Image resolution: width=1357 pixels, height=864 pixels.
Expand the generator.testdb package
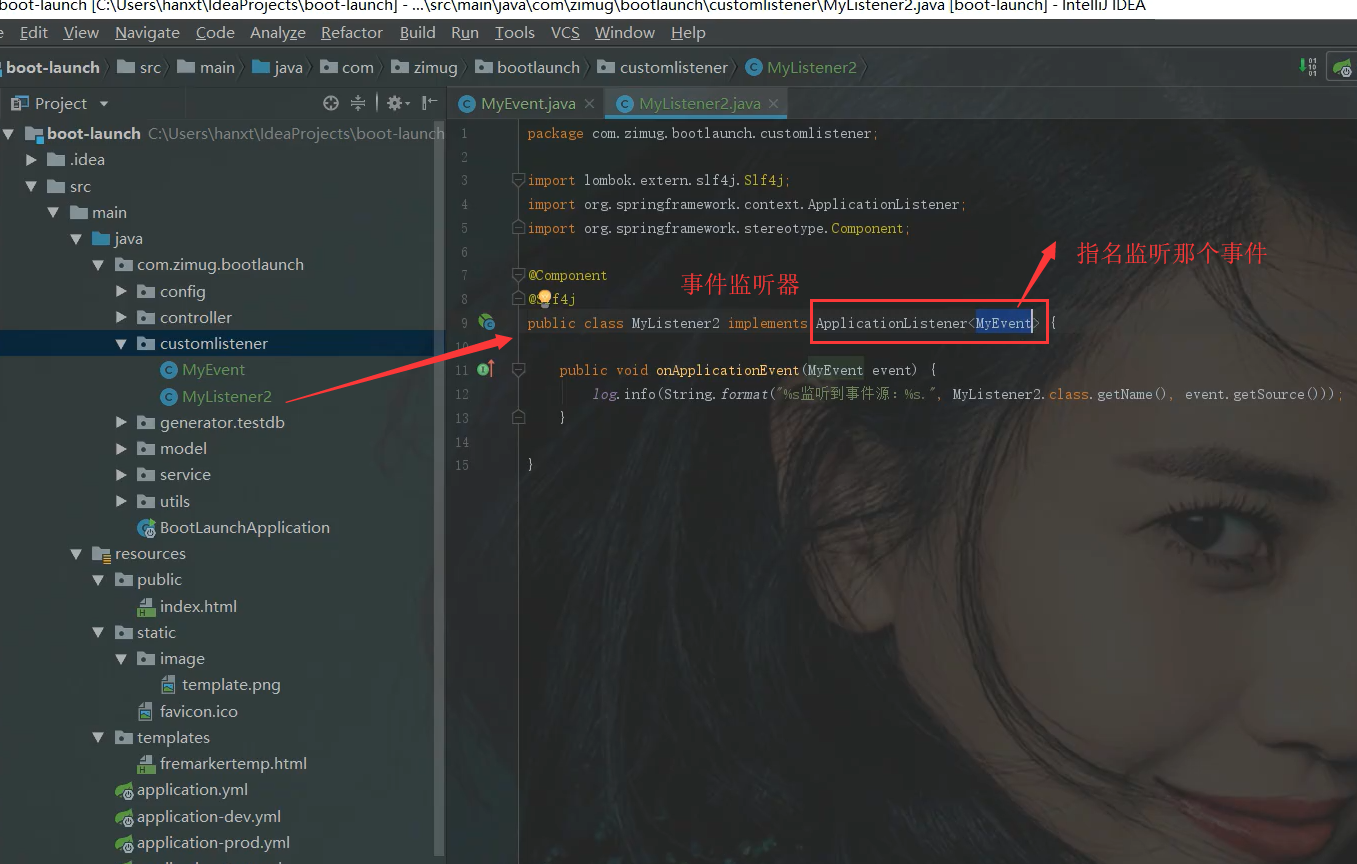[x=121, y=422]
